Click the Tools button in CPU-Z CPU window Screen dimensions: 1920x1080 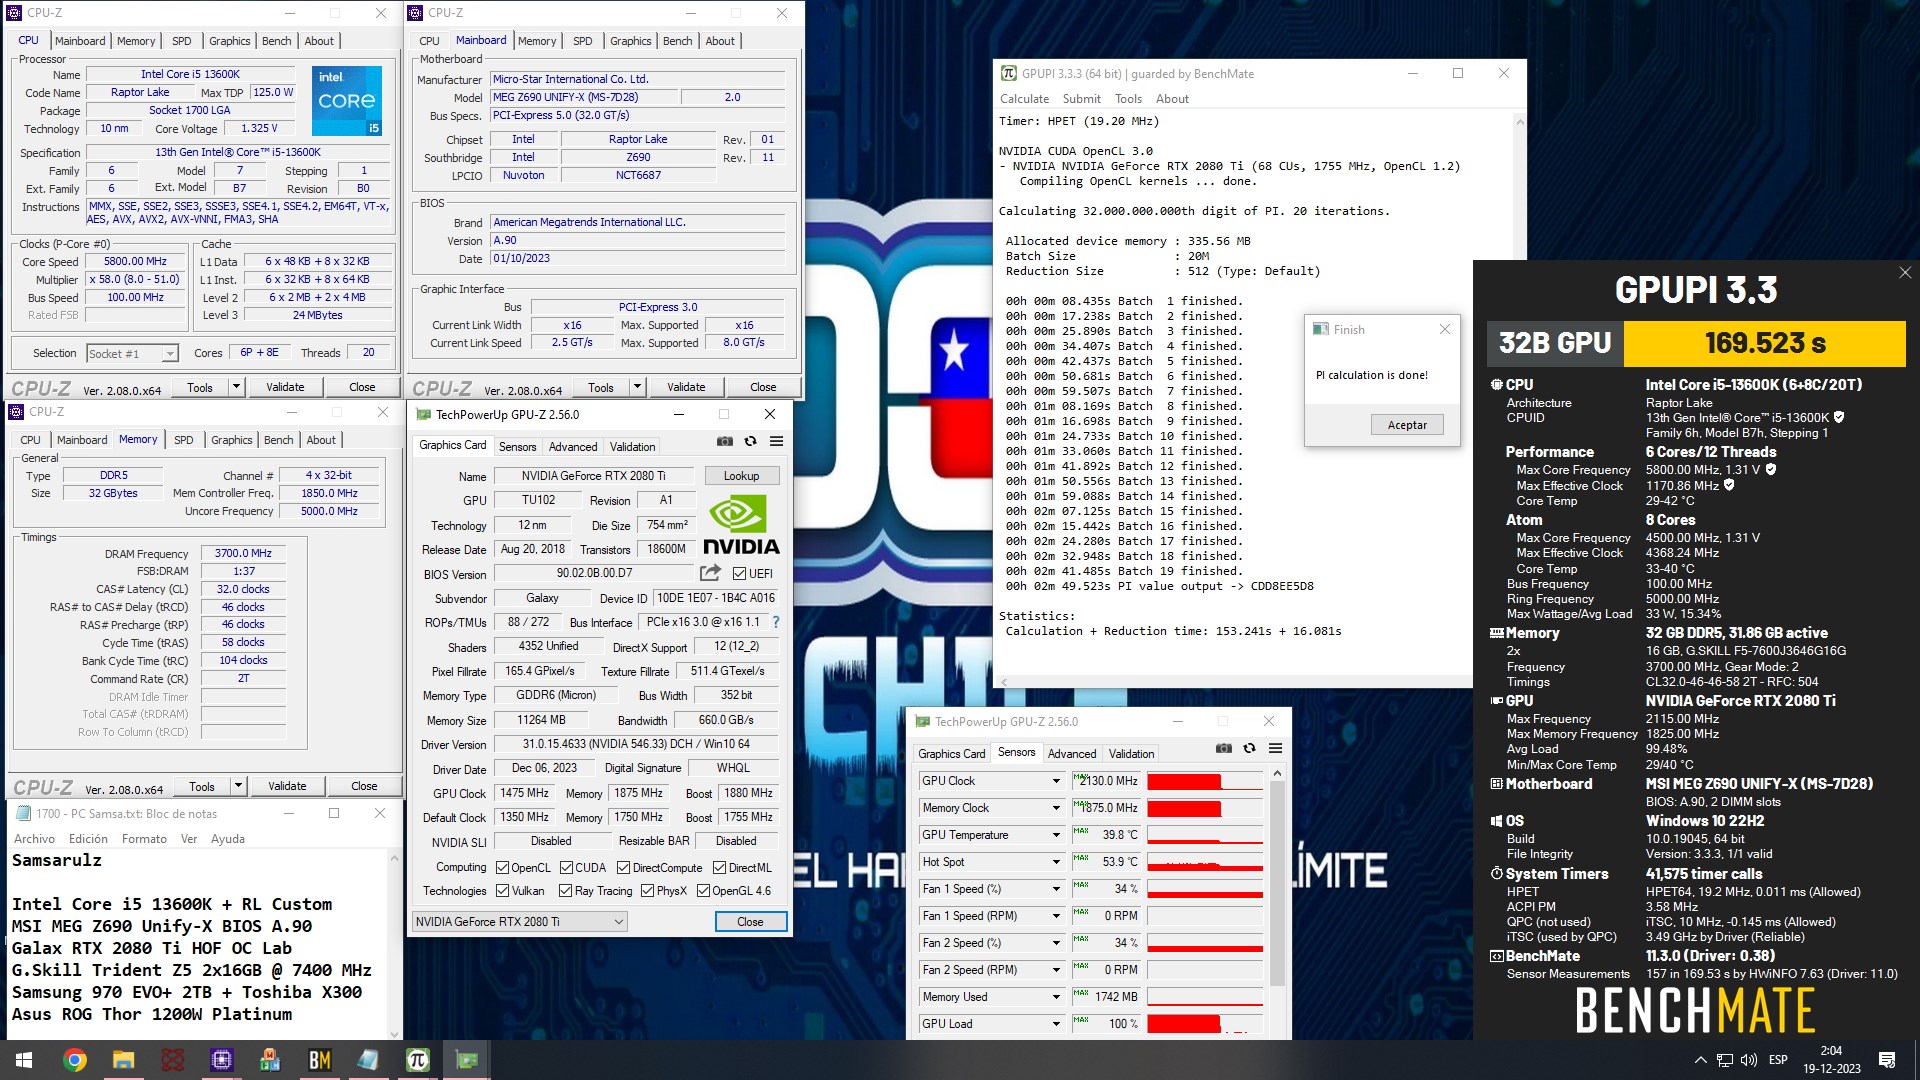click(200, 387)
